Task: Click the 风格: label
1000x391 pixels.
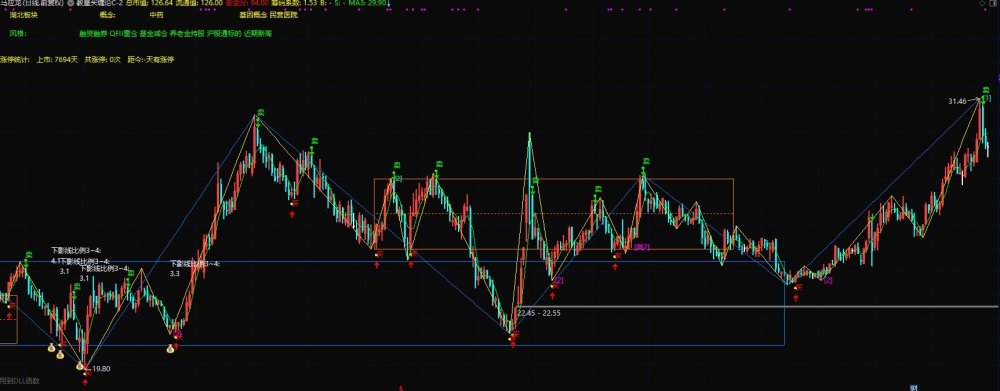Action: coord(18,33)
